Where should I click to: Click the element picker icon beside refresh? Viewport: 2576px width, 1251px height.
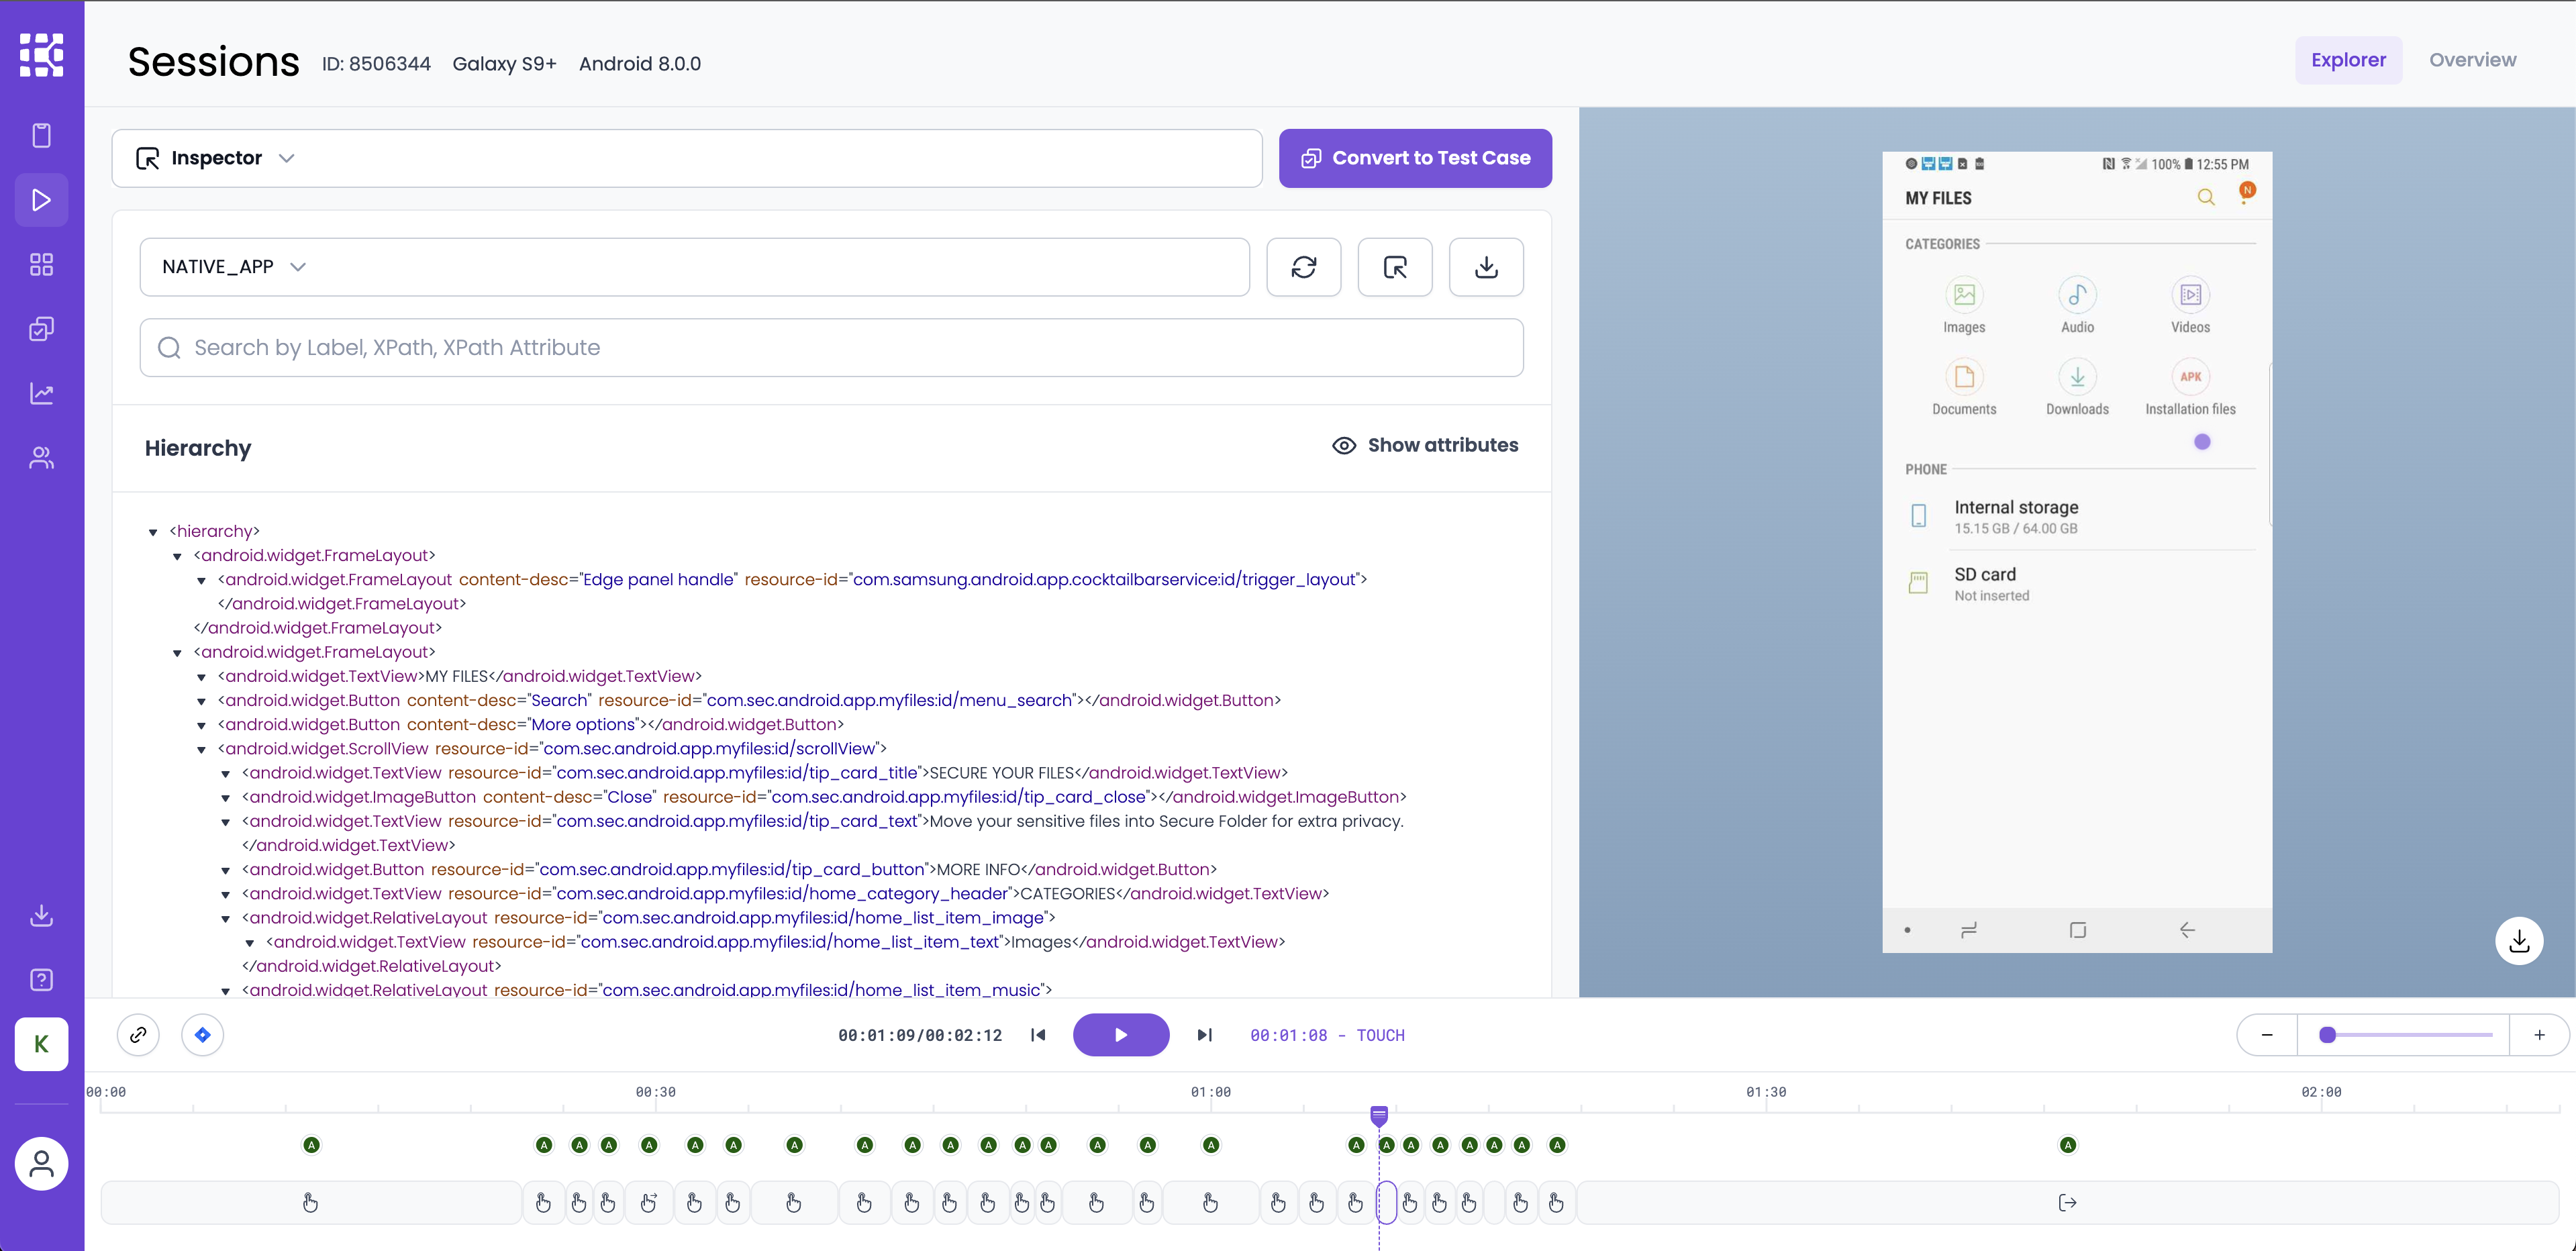(x=1394, y=267)
